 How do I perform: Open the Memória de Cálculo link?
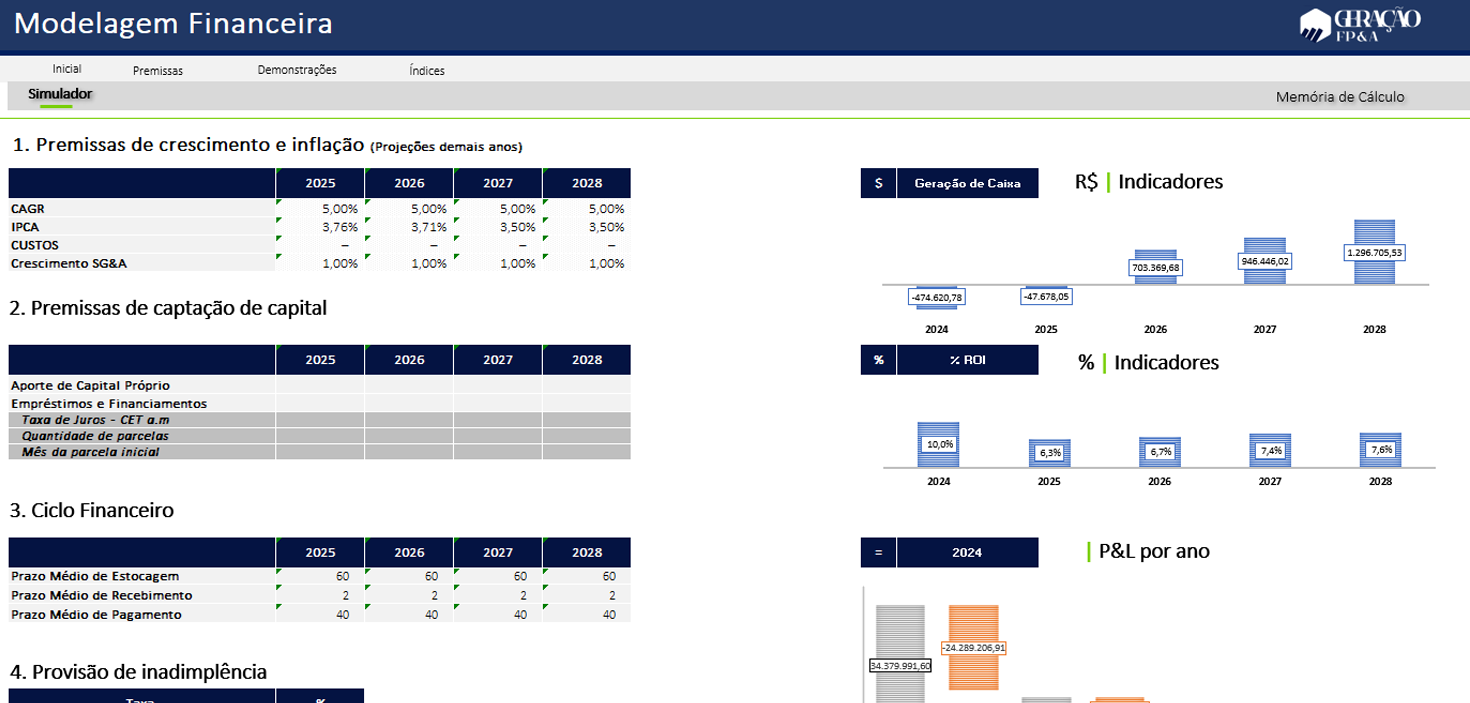1339,97
